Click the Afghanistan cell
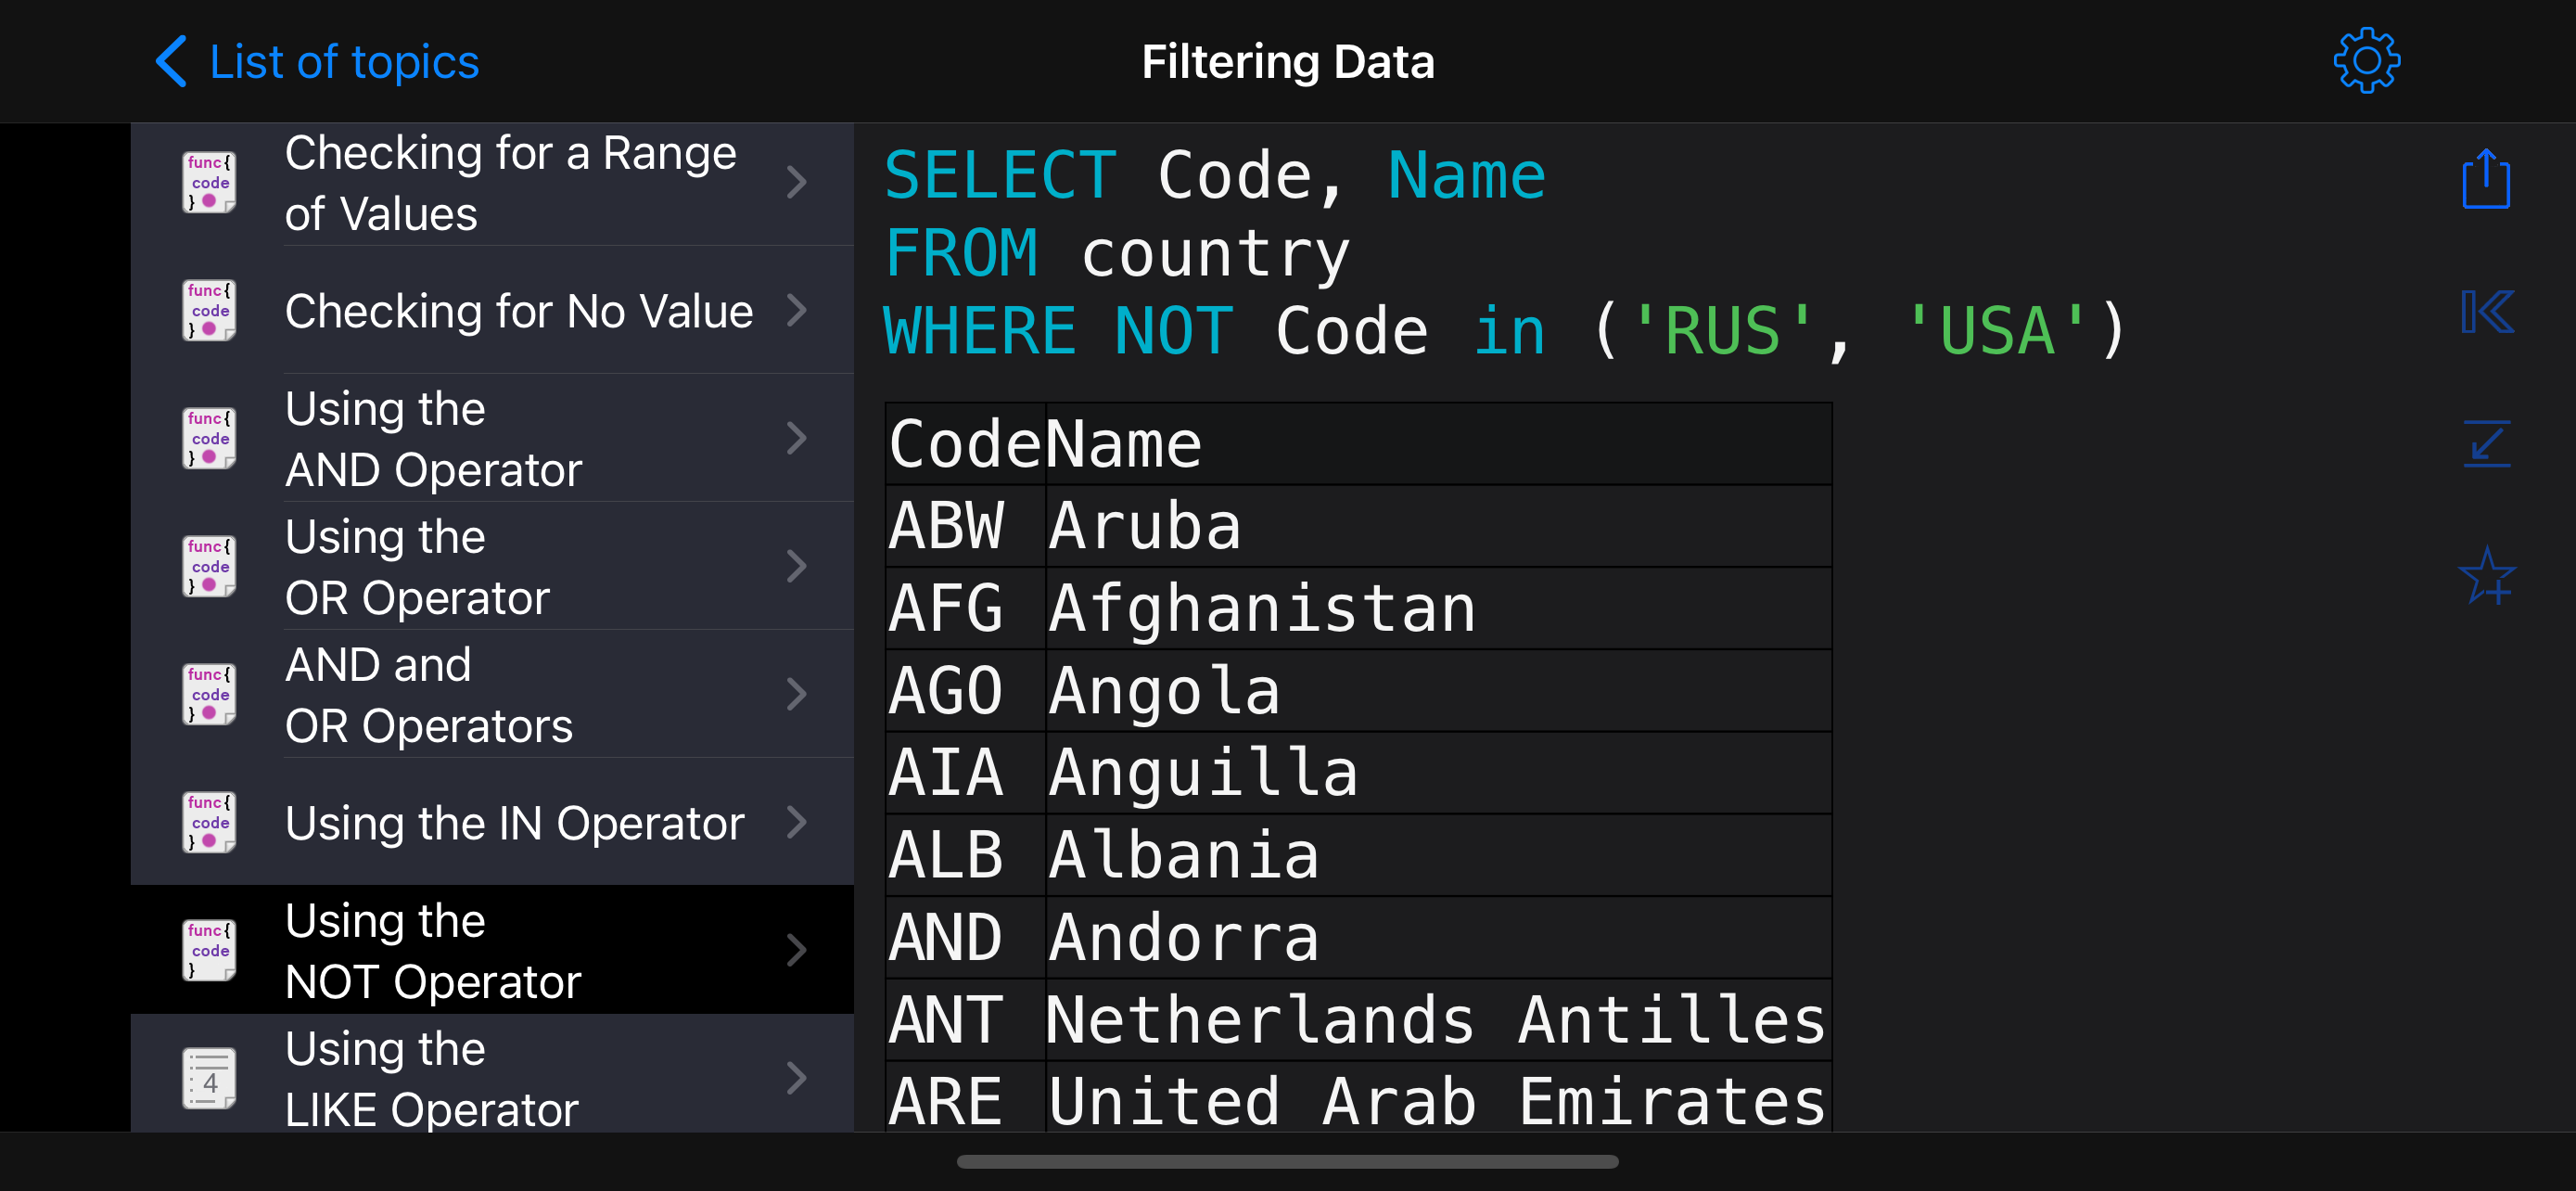The width and height of the screenshot is (2576, 1191). tap(1438, 608)
